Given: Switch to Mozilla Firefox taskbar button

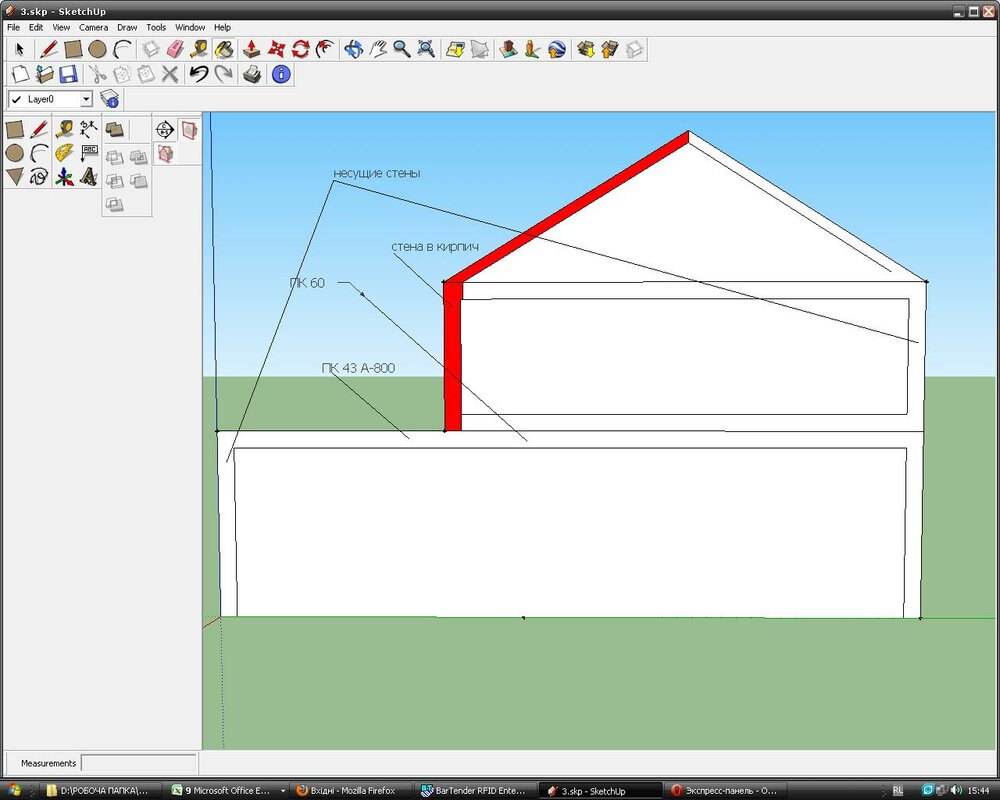Looking at the screenshot, I should (348, 790).
